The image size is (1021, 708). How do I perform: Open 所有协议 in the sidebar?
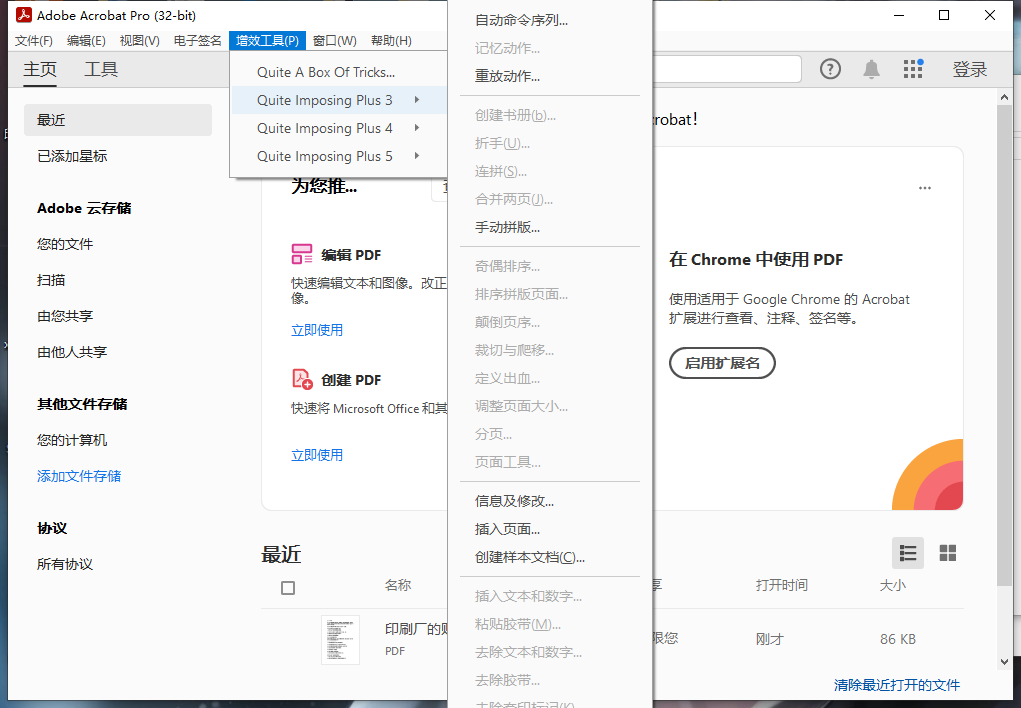64,564
